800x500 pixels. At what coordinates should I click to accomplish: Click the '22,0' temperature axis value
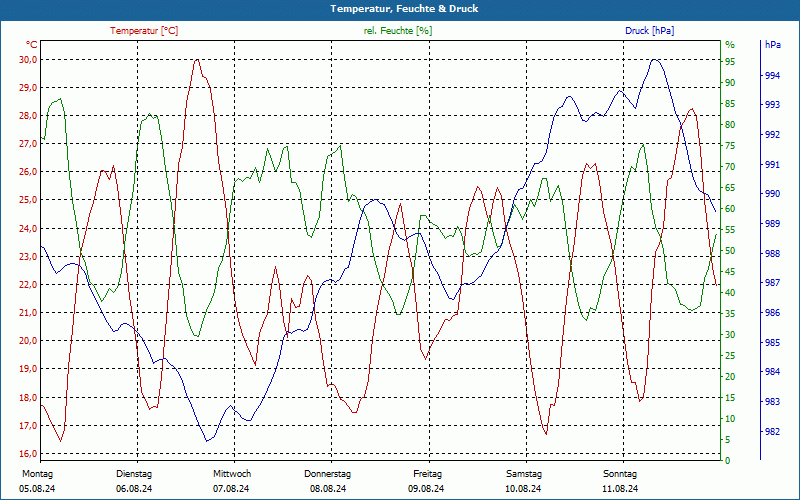pyautogui.click(x=28, y=285)
